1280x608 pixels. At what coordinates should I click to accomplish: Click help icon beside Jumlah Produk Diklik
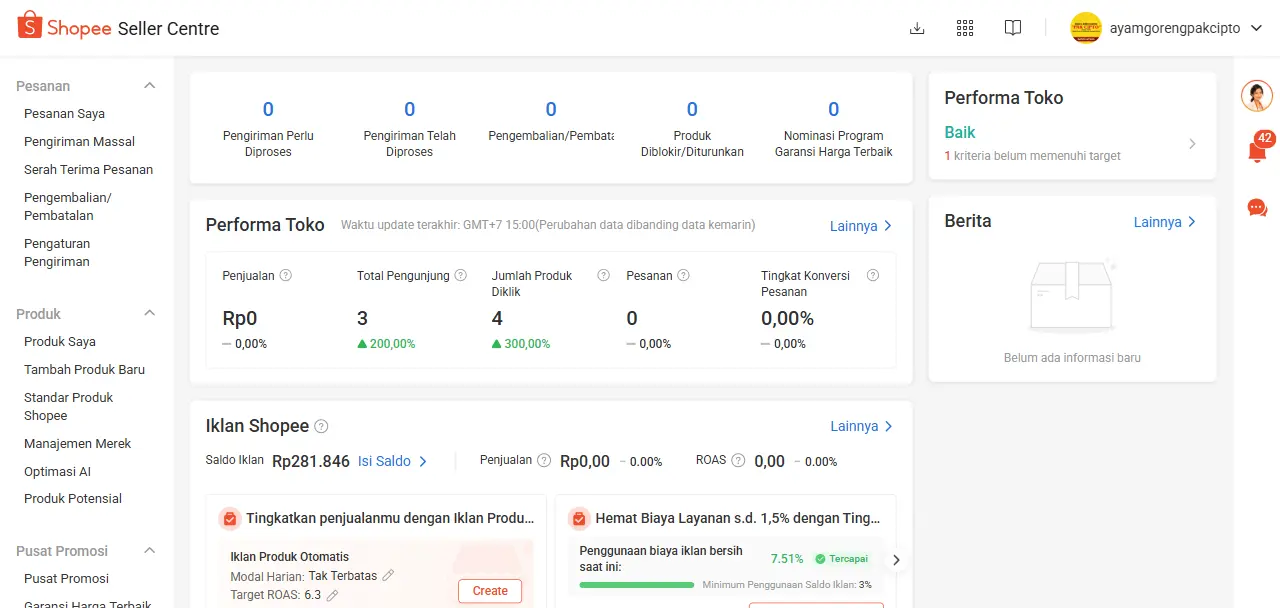[603, 275]
